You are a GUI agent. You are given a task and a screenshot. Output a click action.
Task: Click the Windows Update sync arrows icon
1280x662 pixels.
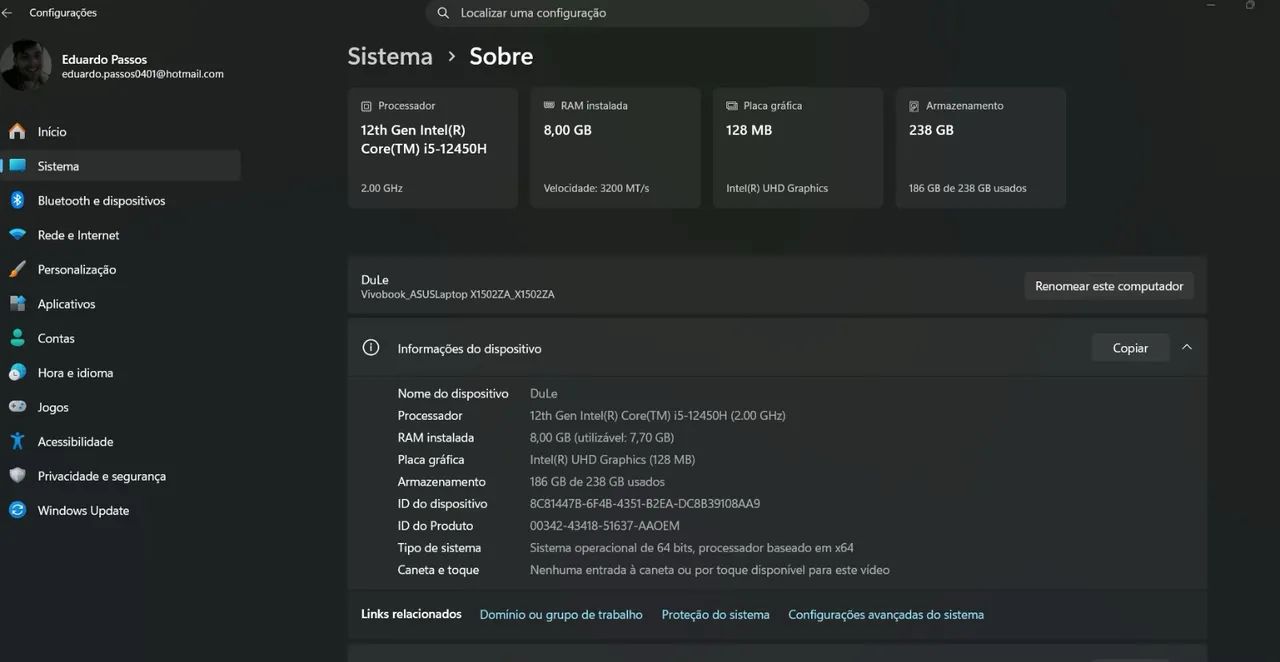pyautogui.click(x=17, y=510)
